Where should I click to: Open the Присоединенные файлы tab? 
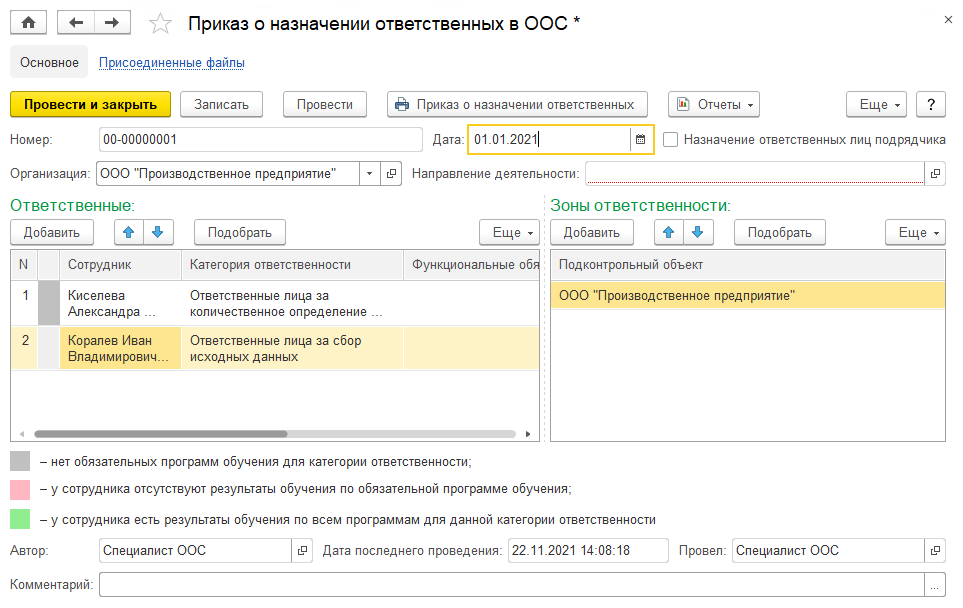tap(169, 61)
